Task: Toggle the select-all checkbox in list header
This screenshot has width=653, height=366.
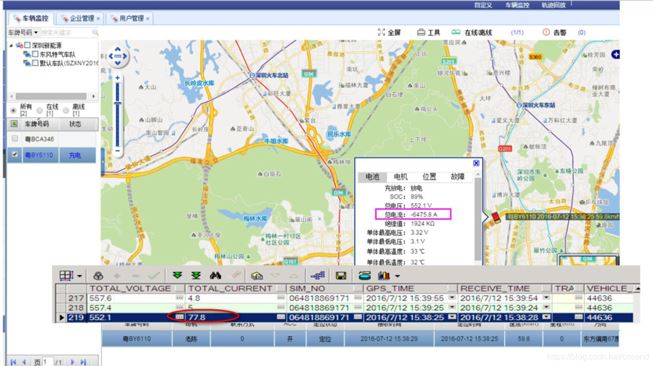Action: tap(14, 124)
